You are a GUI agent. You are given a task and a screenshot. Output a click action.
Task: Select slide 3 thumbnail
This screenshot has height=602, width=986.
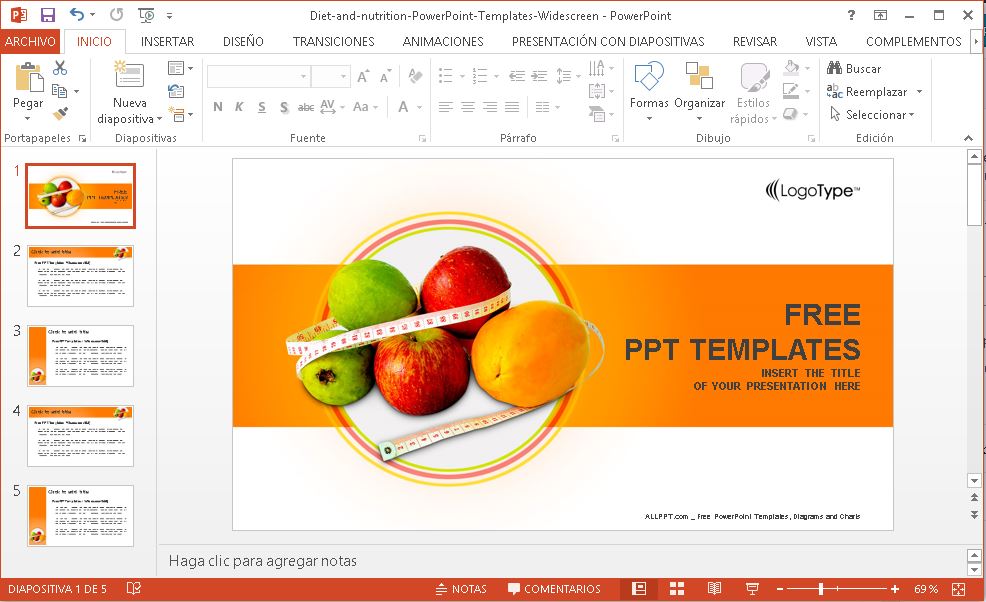[x=81, y=353]
